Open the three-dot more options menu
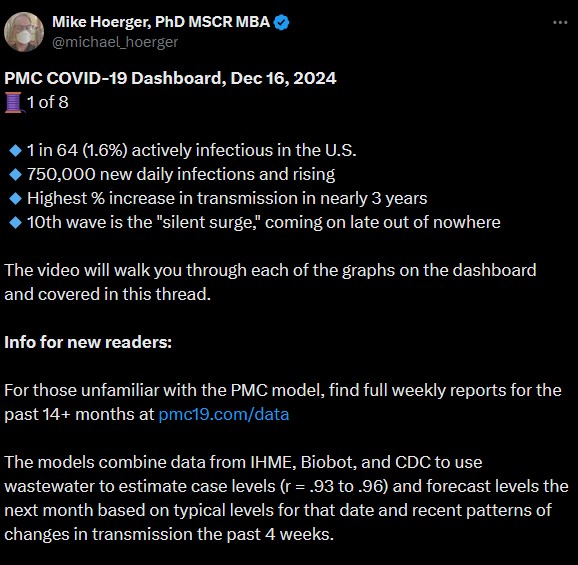This screenshot has height=565, width=578. tap(560, 23)
